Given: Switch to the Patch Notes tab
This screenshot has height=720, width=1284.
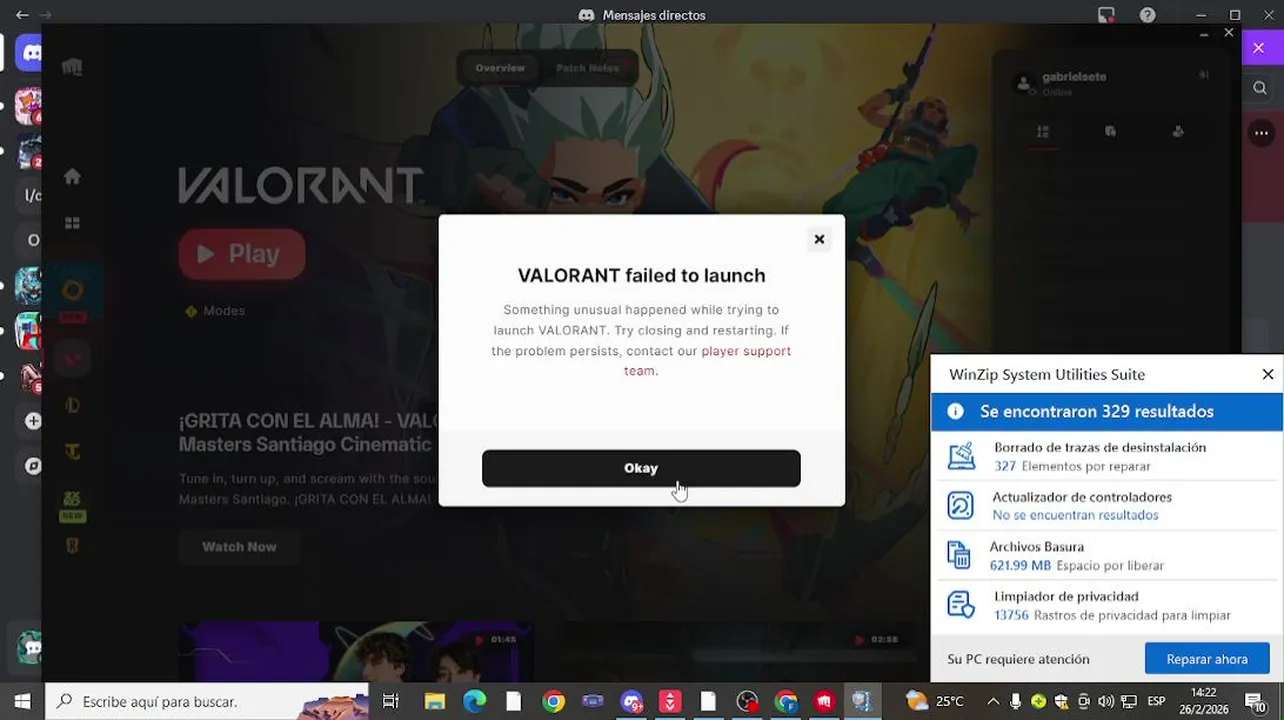Looking at the screenshot, I should click(588, 68).
